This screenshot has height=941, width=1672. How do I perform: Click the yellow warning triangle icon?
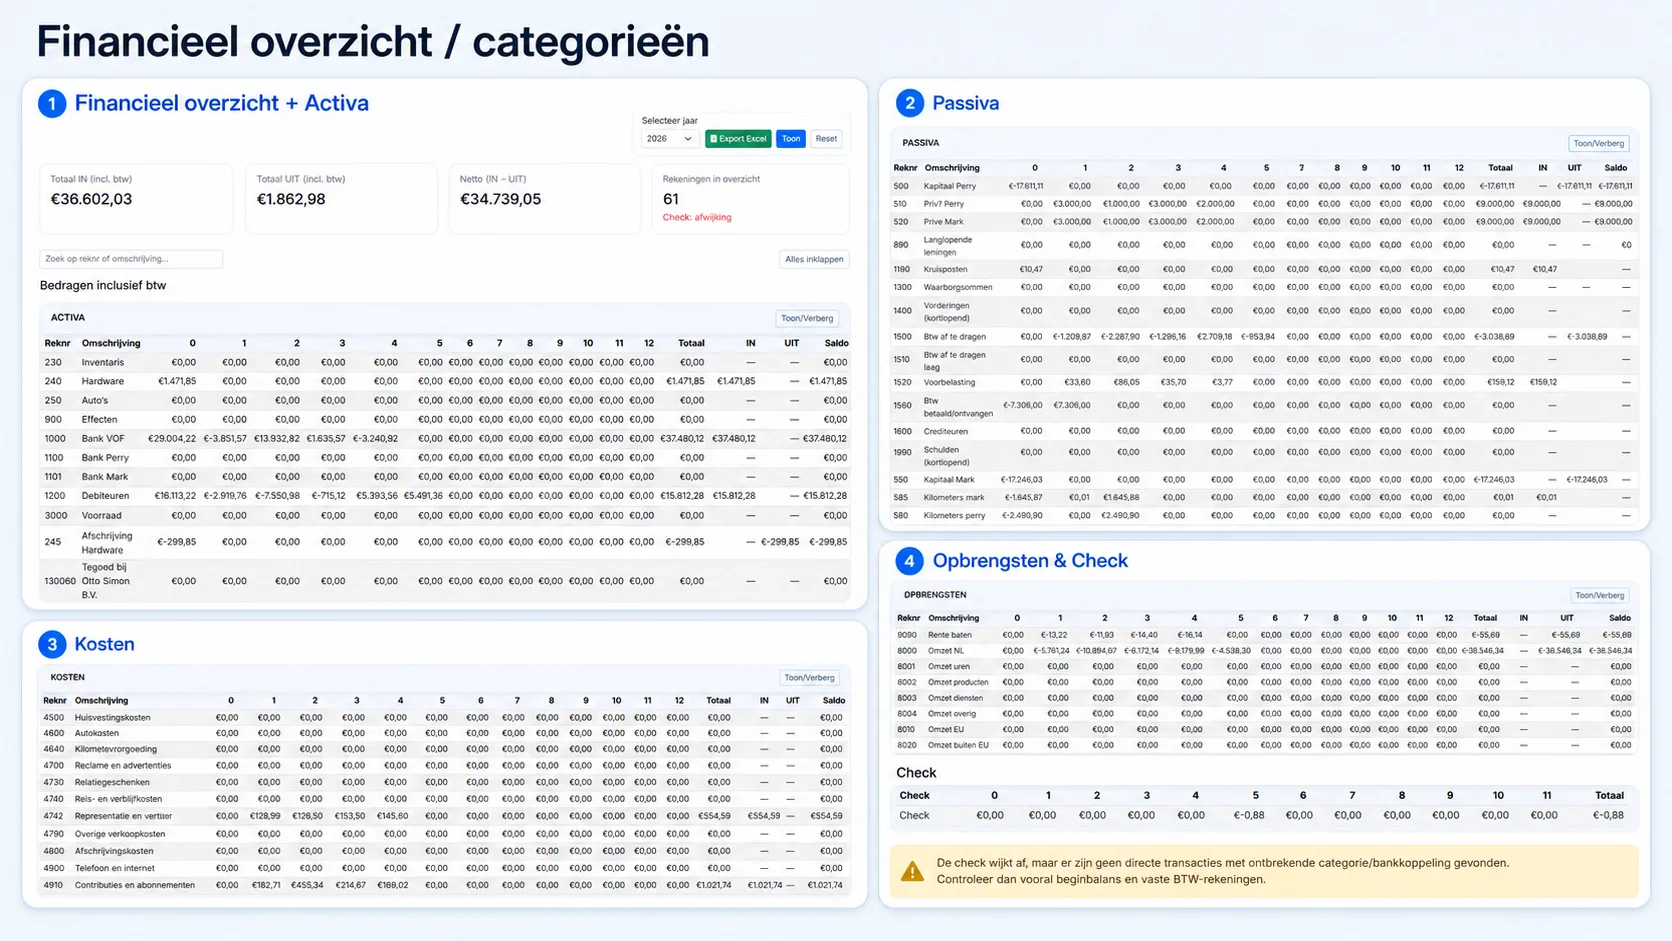[912, 872]
